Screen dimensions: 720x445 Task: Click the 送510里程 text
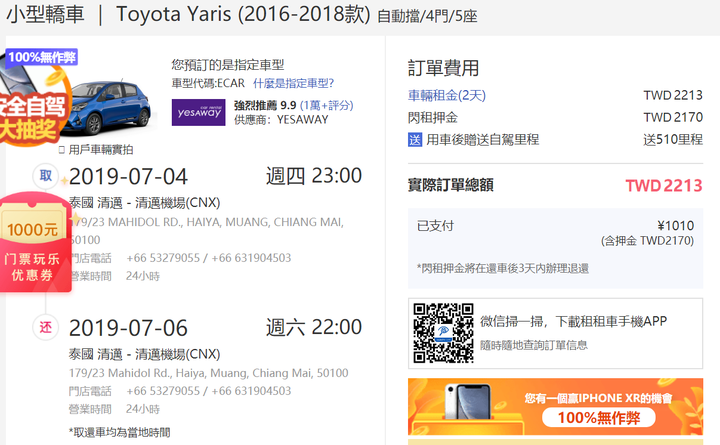tap(673, 140)
